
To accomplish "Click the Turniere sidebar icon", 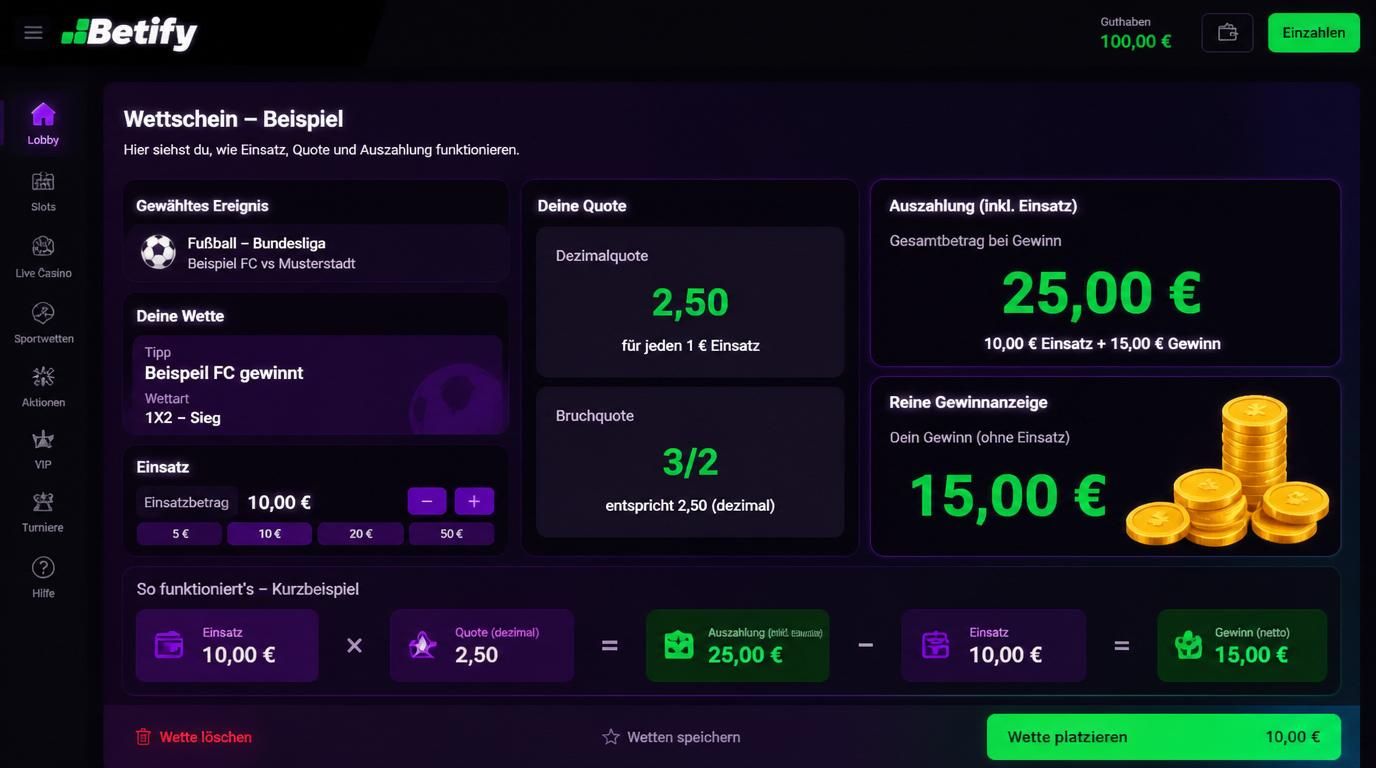I will coord(43,502).
